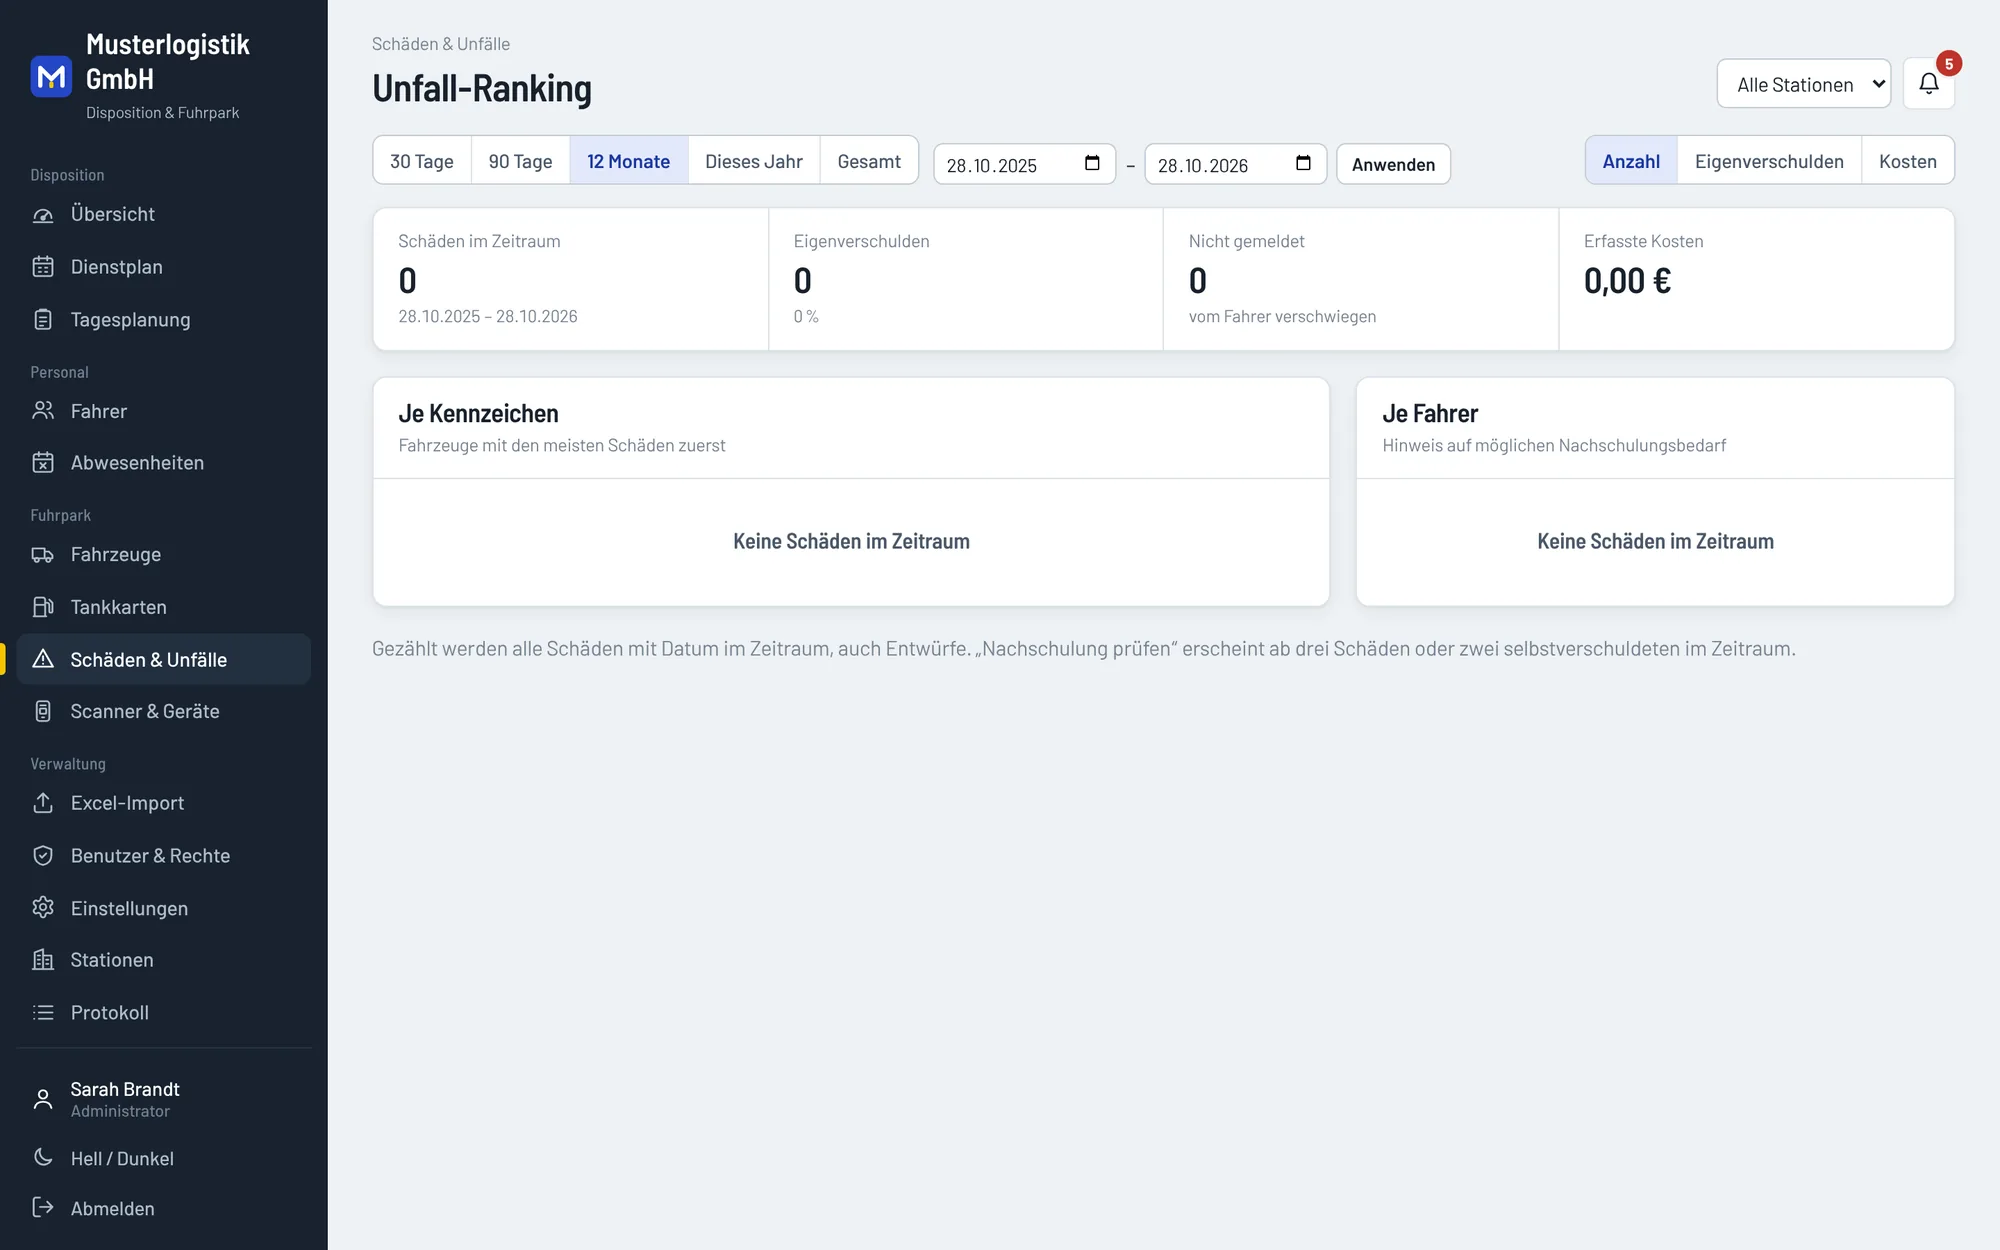Click the Übersicht gauge icon in sidebar
The image size is (2000, 1250).
(x=43, y=214)
